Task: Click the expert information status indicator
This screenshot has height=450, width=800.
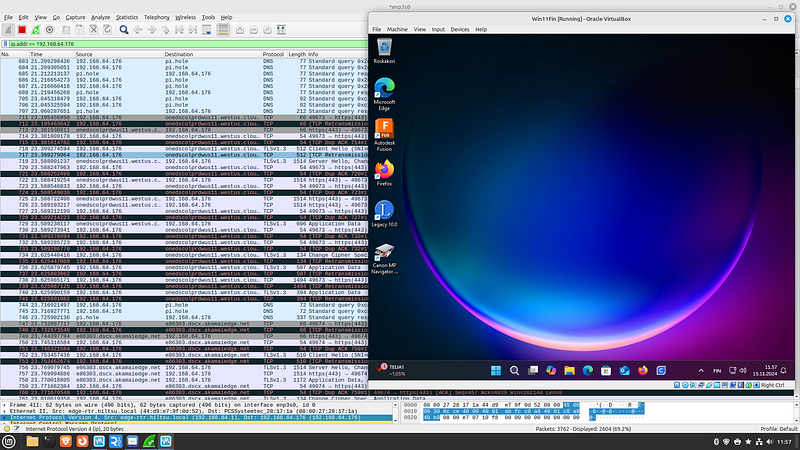Action: click(x=7, y=429)
